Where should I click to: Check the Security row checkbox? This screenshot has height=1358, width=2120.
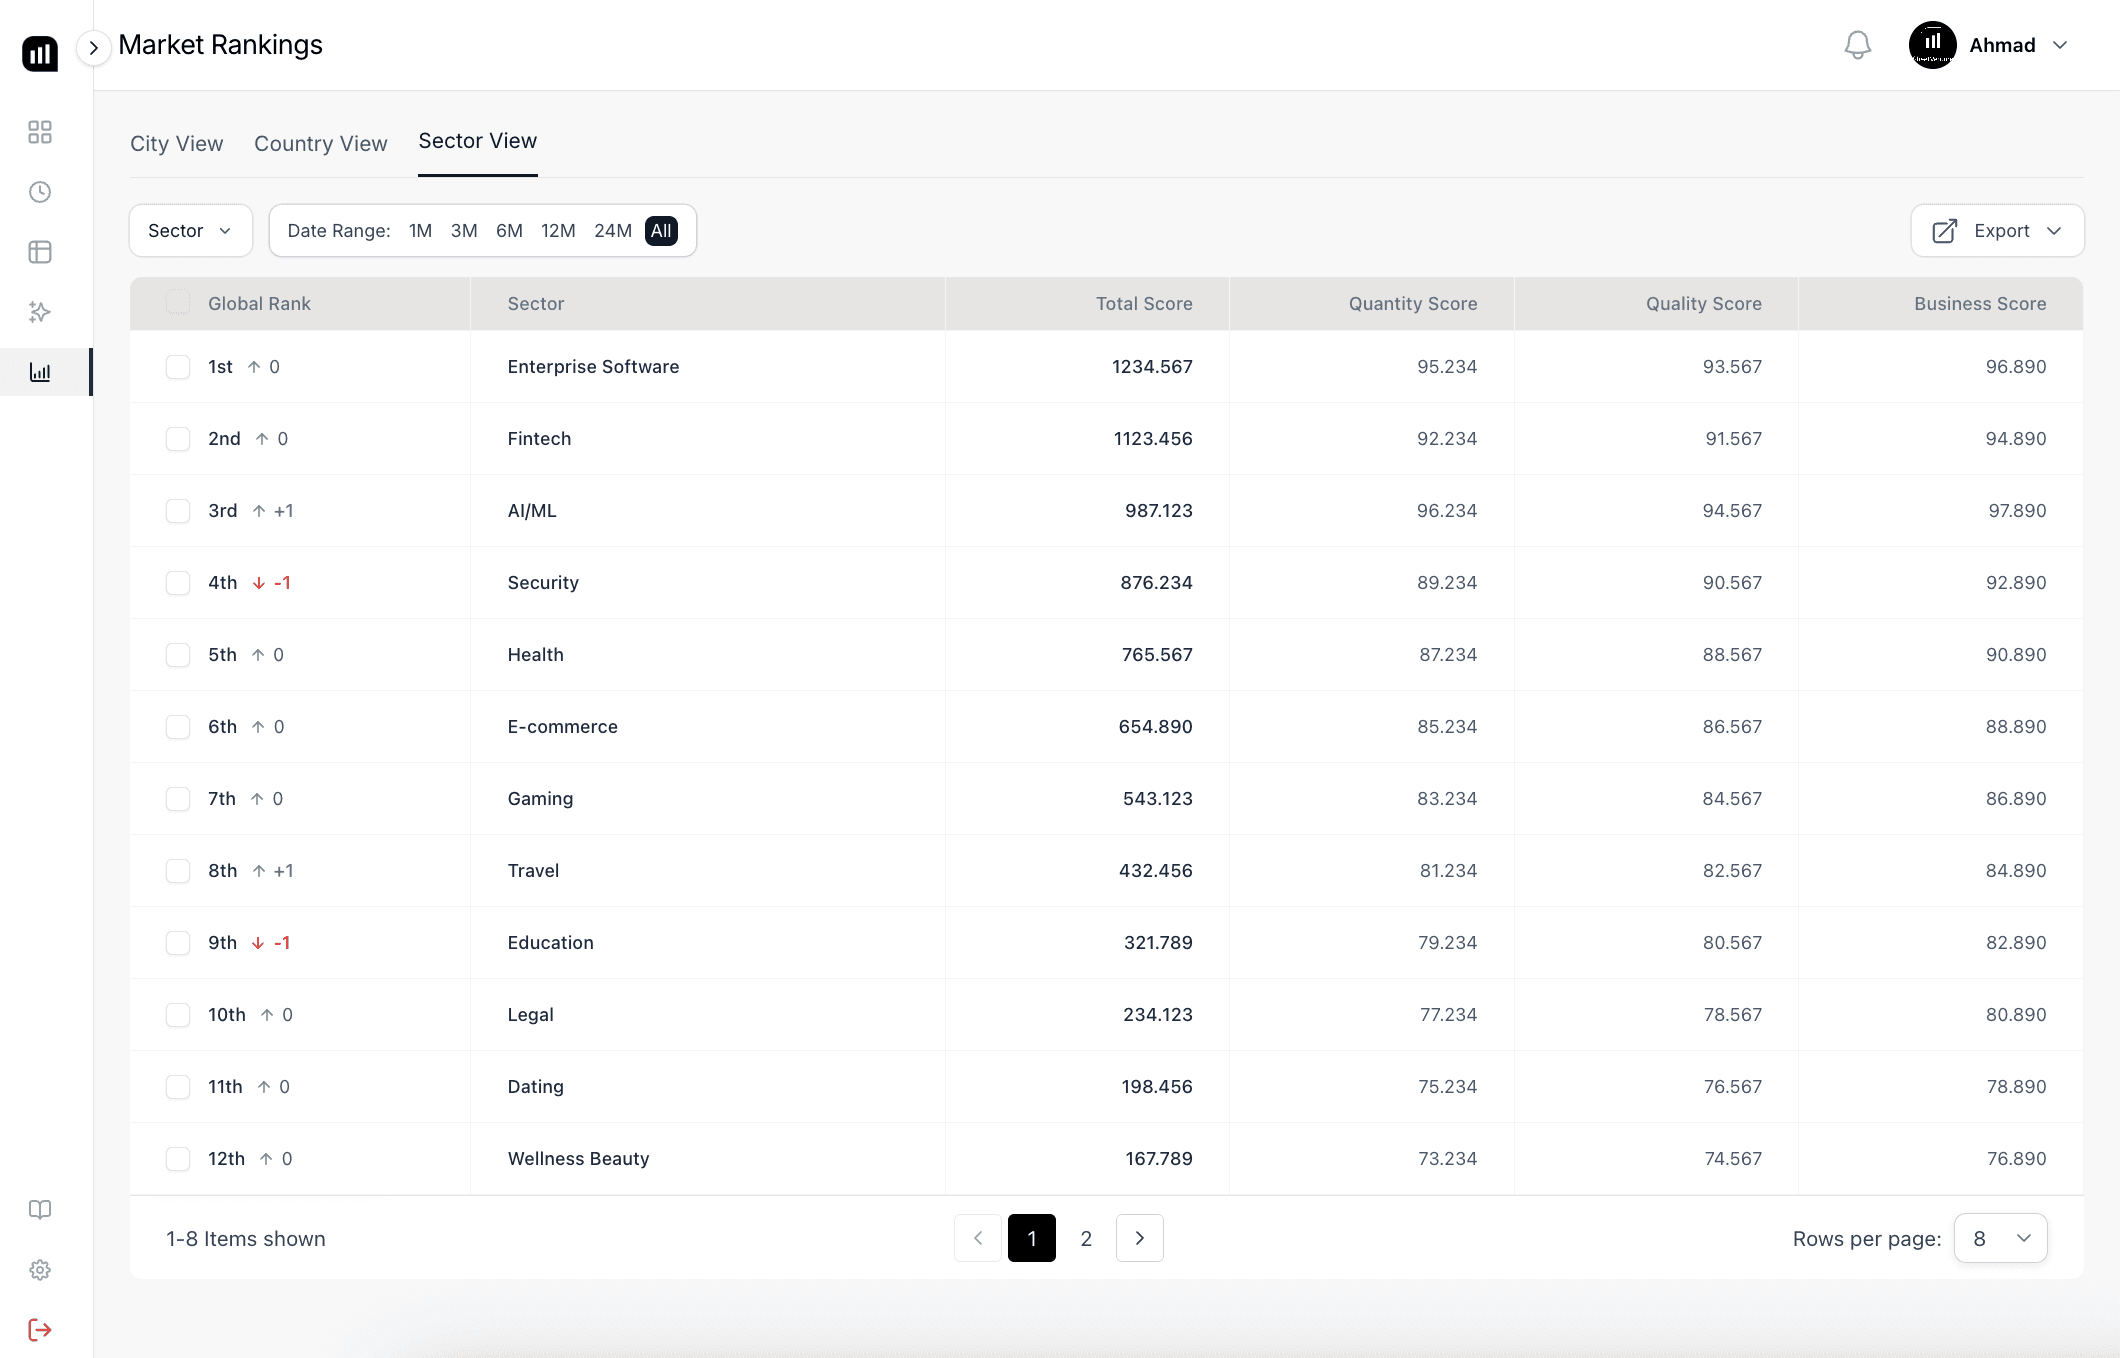178,583
